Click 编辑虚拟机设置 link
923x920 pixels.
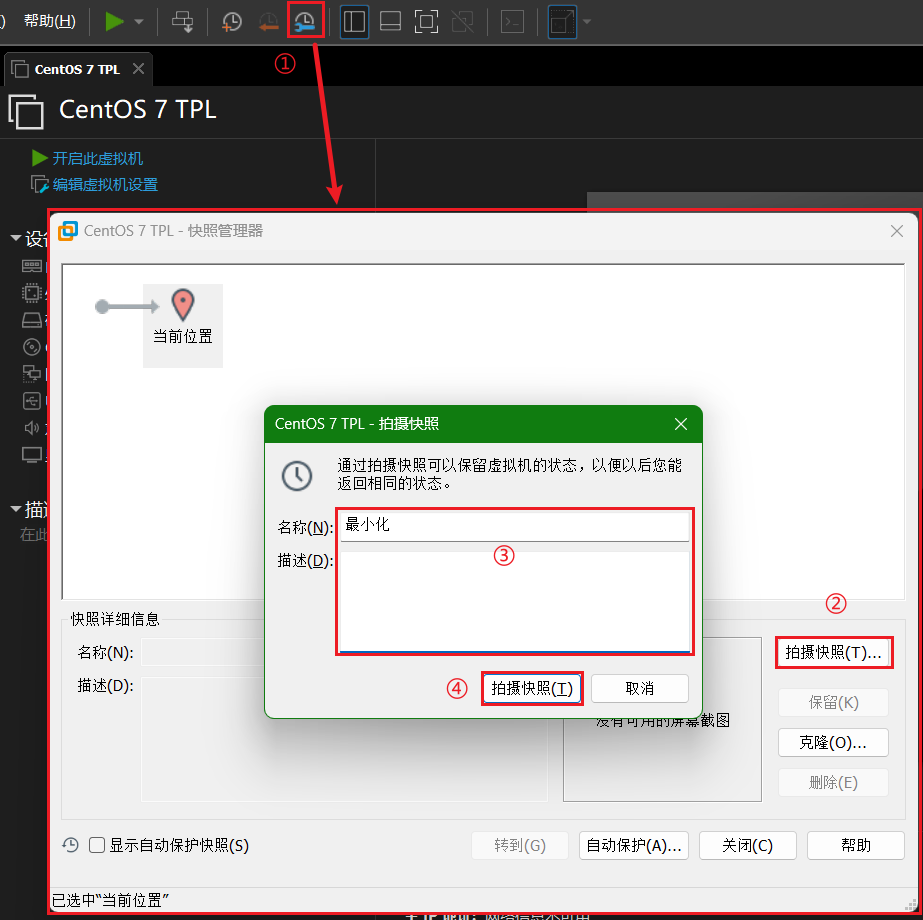pyautogui.click(x=105, y=185)
